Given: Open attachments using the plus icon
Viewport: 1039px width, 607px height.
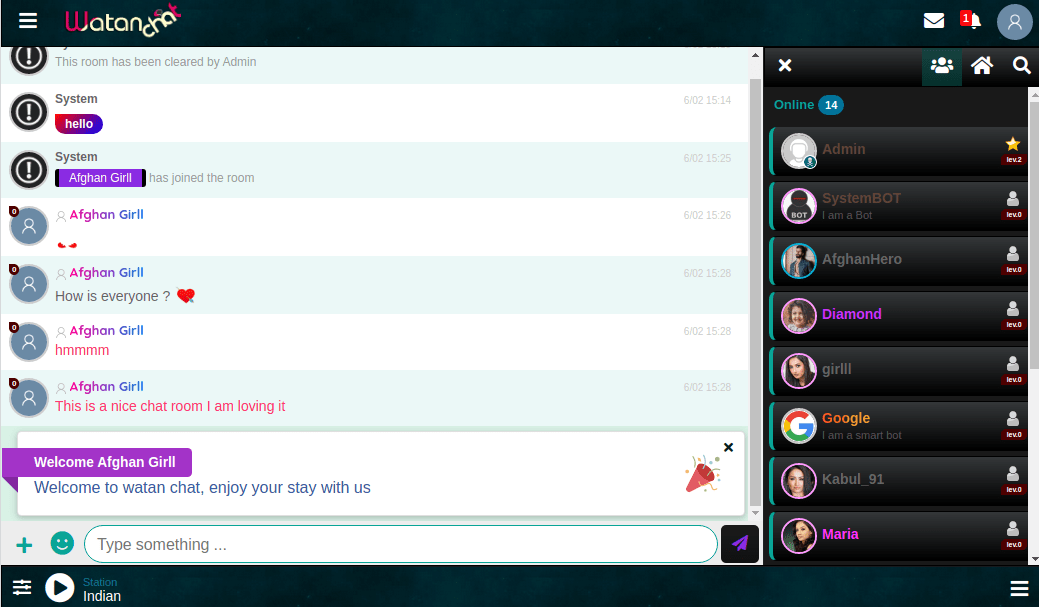Looking at the screenshot, I should (23, 544).
